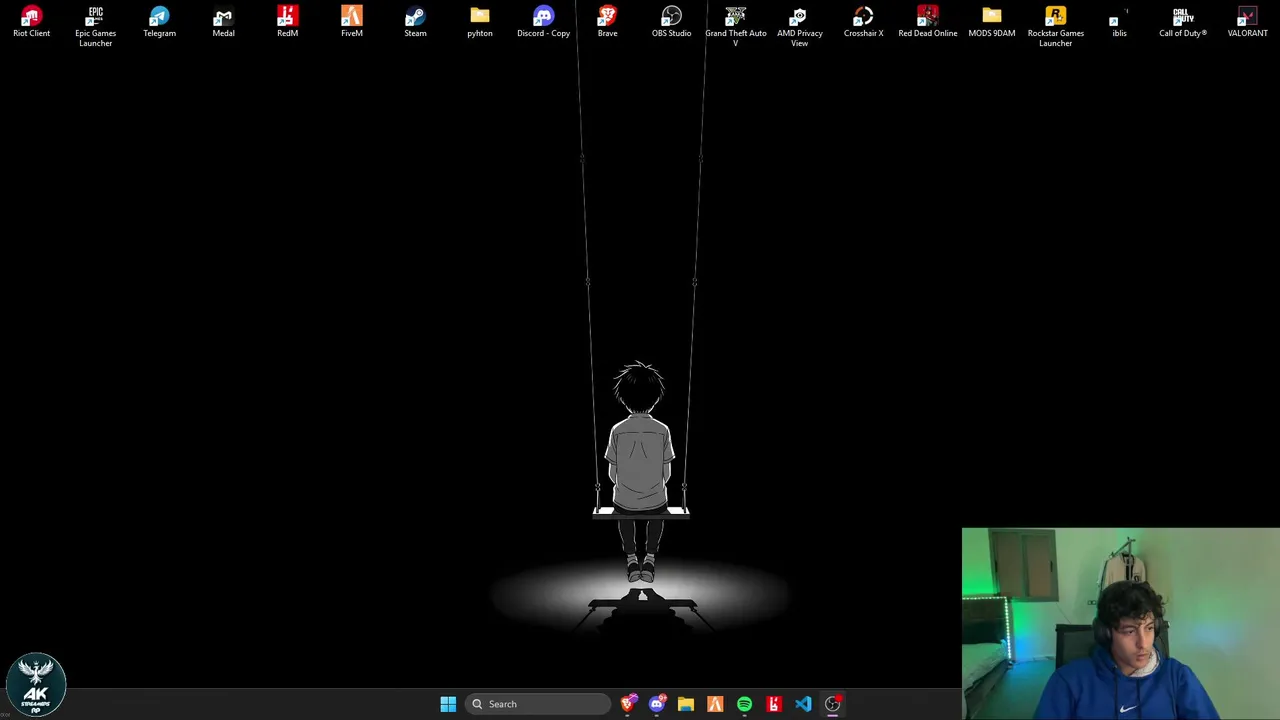
Task: Click the Steam desktop icon
Action: [x=415, y=23]
